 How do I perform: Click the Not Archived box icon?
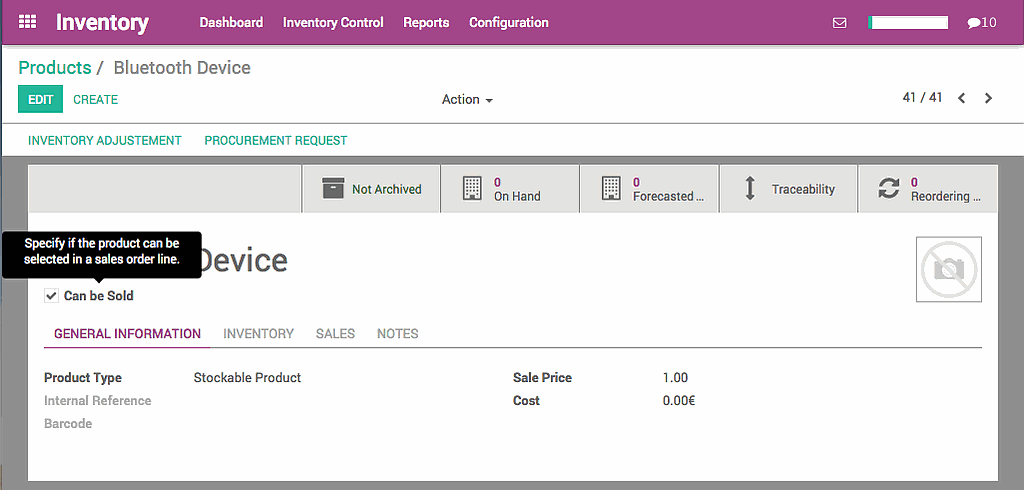coord(333,189)
